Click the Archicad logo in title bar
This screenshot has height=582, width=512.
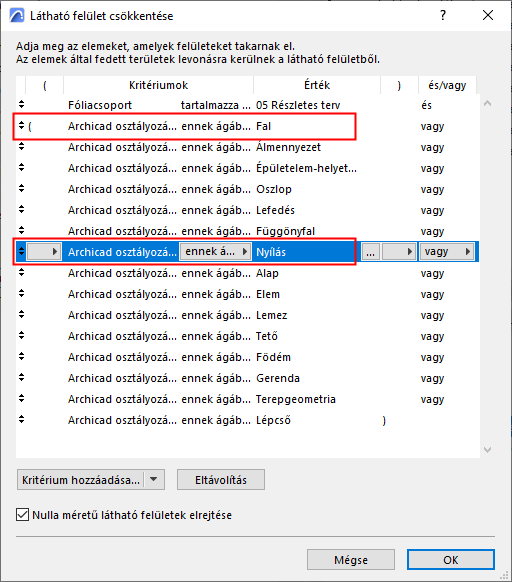coord(17,16)
